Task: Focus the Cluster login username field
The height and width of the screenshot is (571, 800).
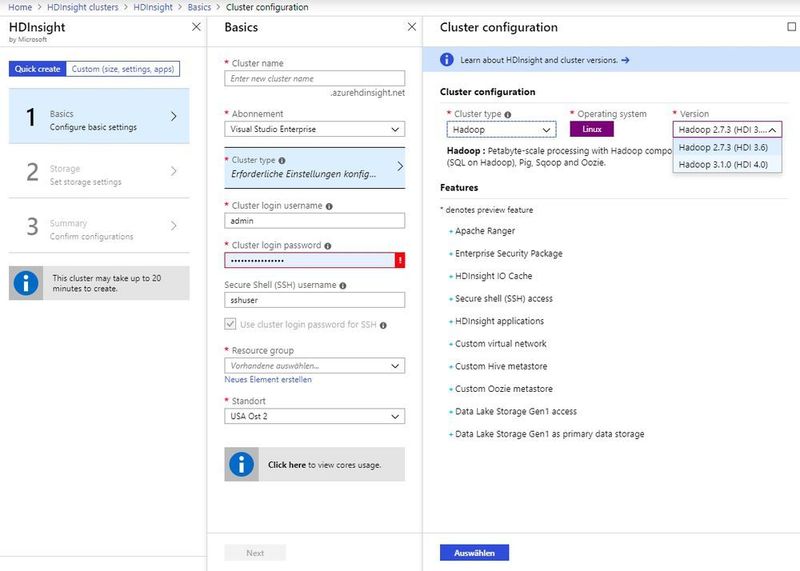Action: coord(314,220)
